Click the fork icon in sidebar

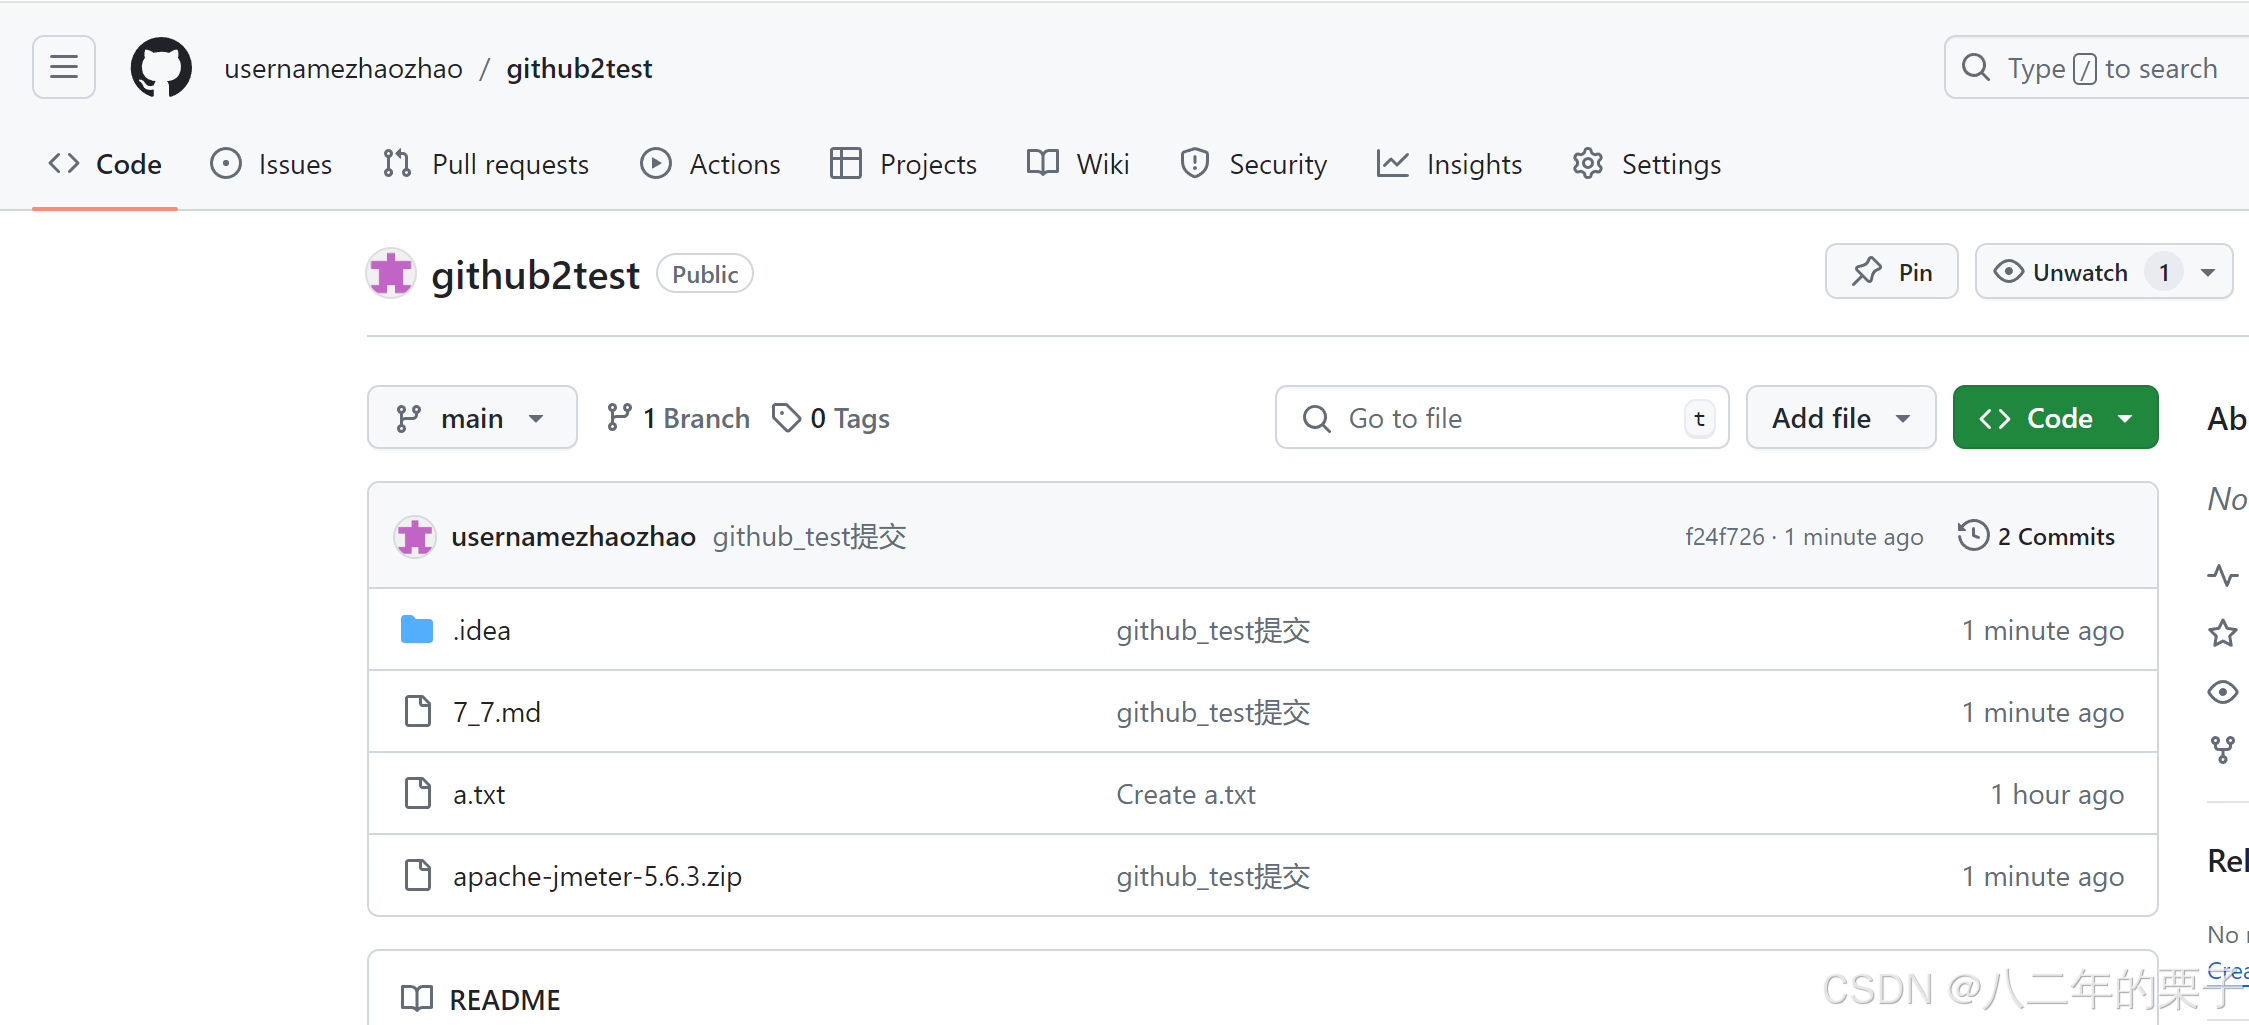2222,750
